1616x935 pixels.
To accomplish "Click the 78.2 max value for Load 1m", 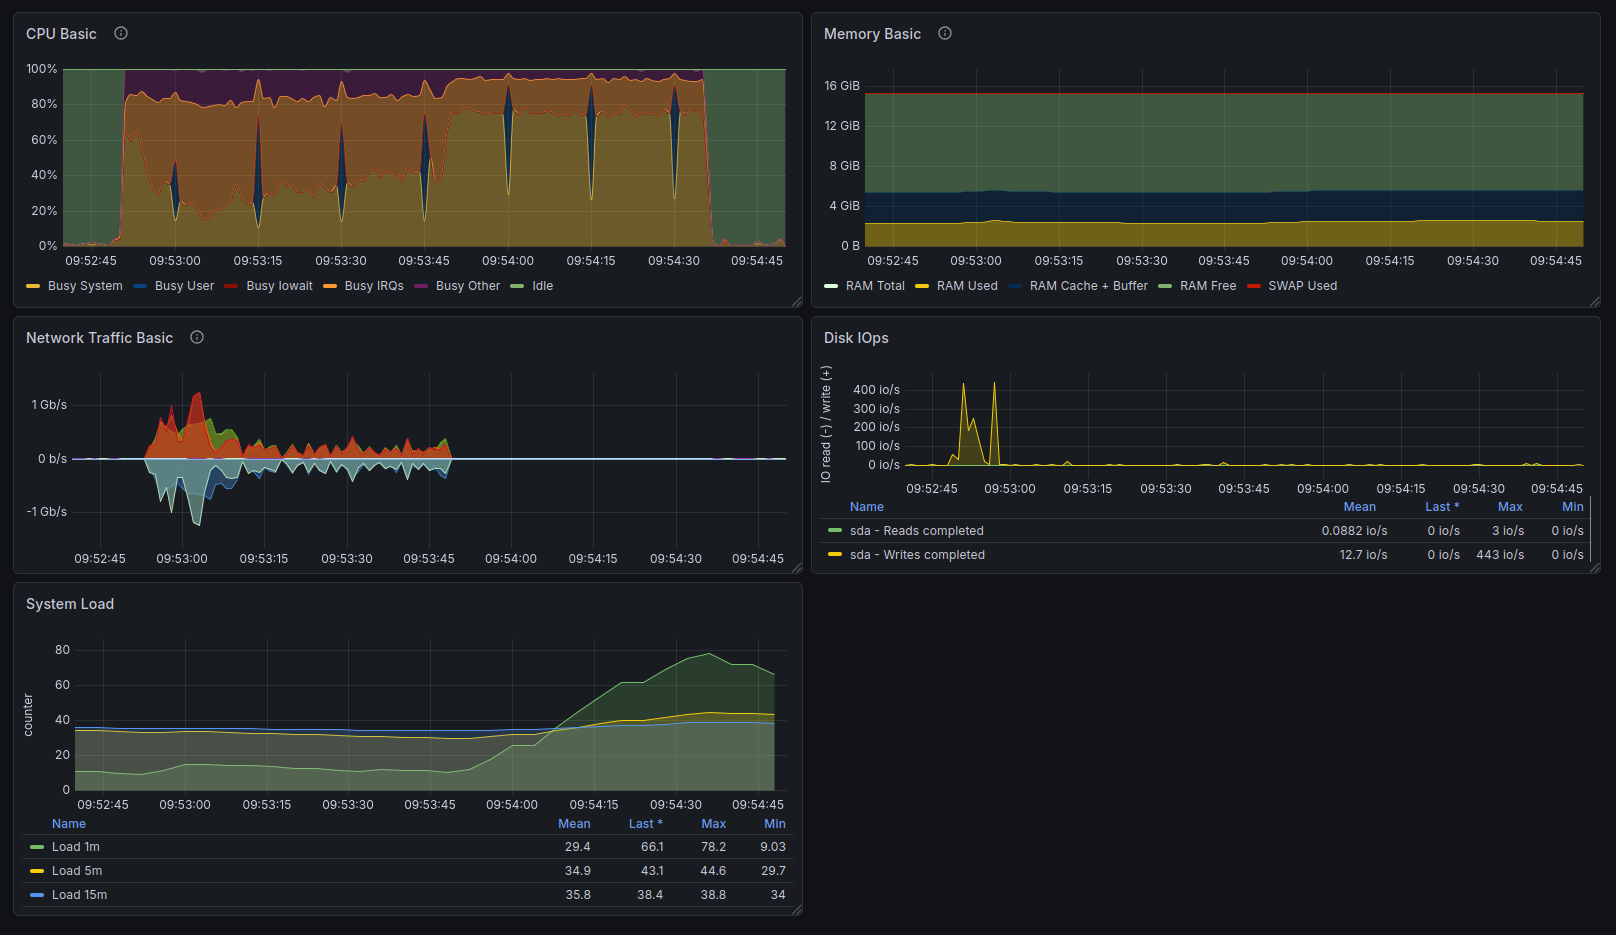I will (x=713, y=847).
